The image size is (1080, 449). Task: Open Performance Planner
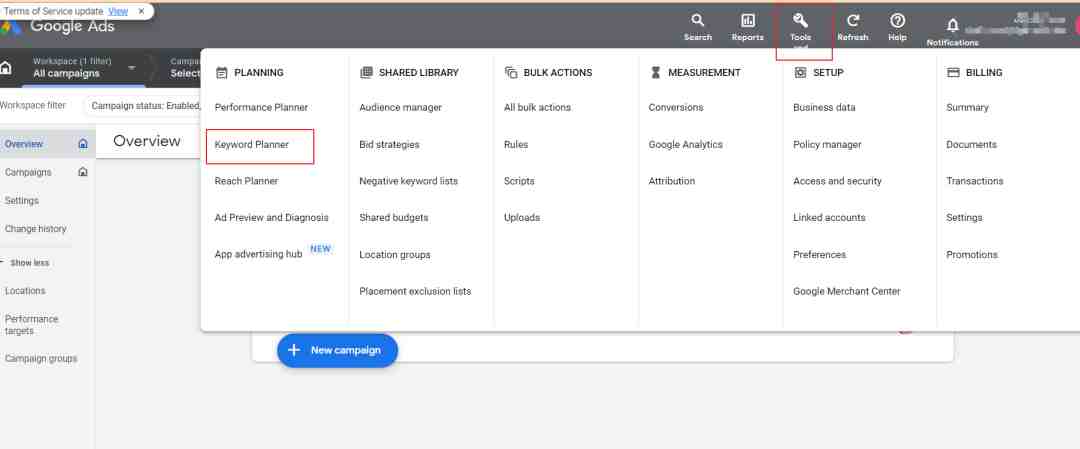tap(261, 107)
